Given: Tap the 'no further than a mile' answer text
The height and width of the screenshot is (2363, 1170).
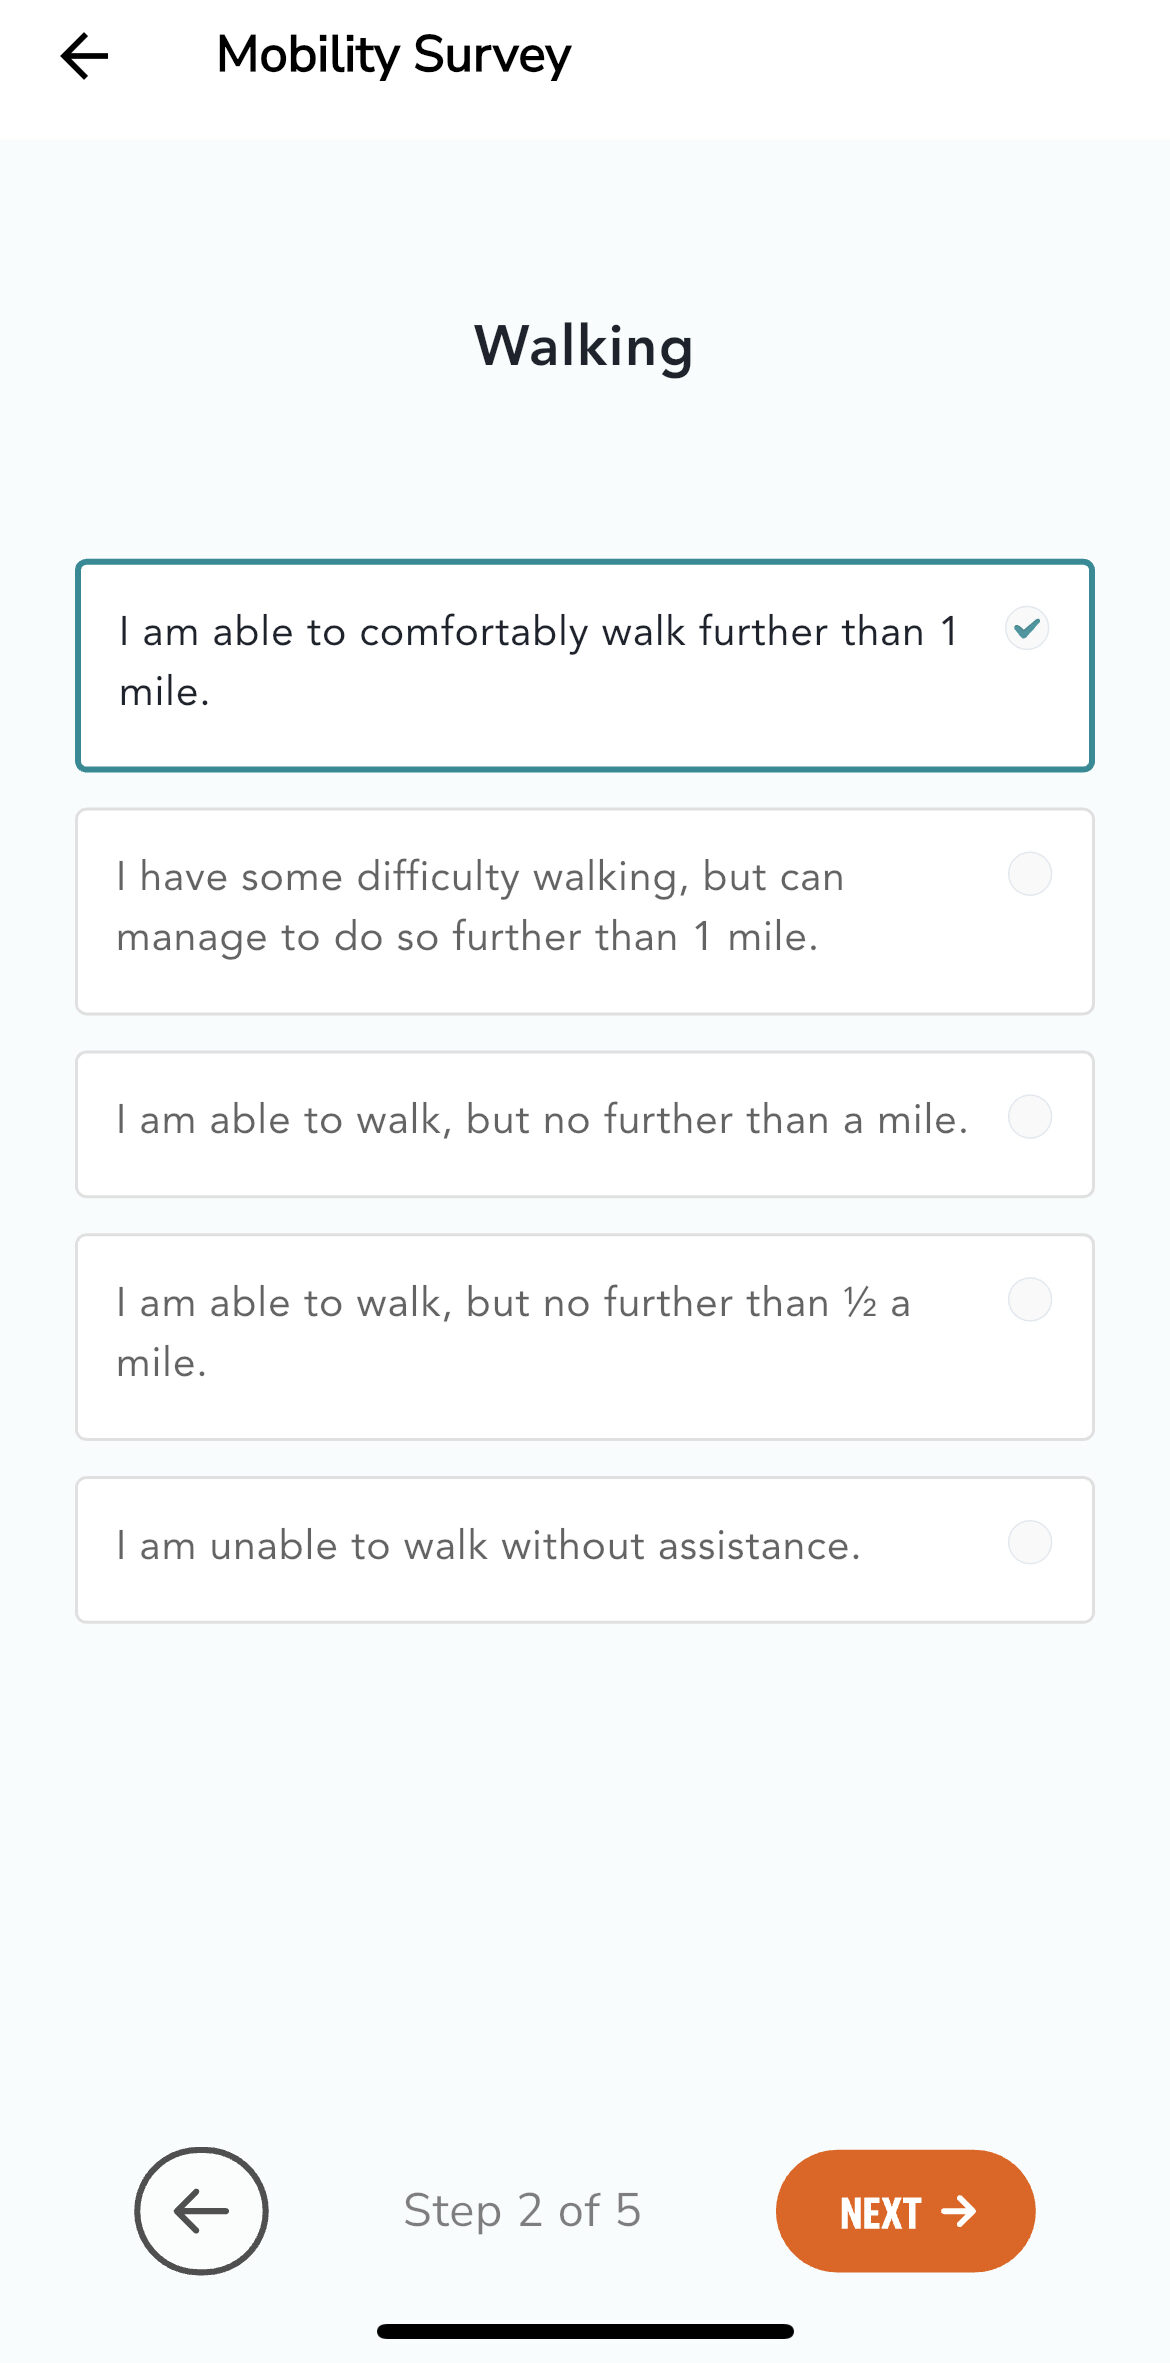Looking at the screenshot, I should coord(542,1120).
